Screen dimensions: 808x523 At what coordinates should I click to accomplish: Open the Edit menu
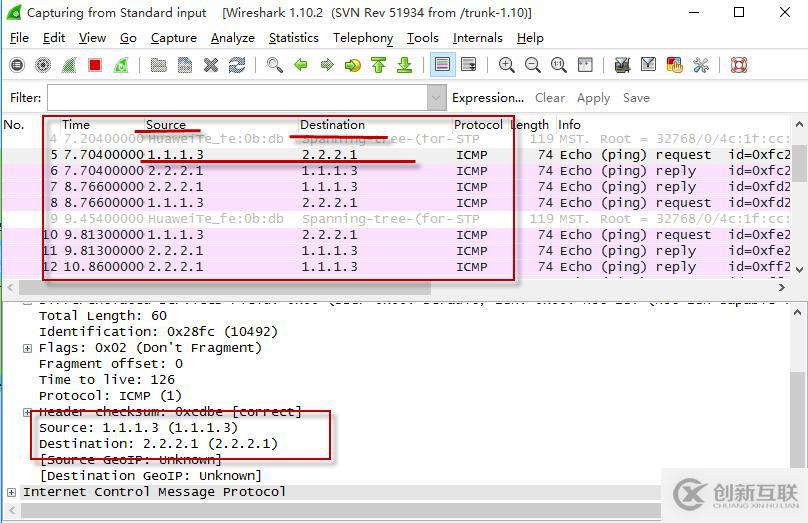54,38
